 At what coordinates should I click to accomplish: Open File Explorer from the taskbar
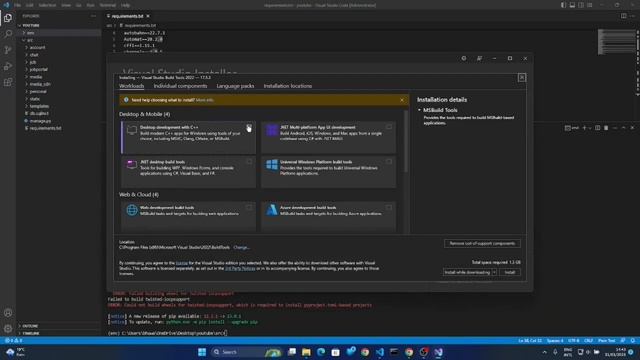click(306, 352)
